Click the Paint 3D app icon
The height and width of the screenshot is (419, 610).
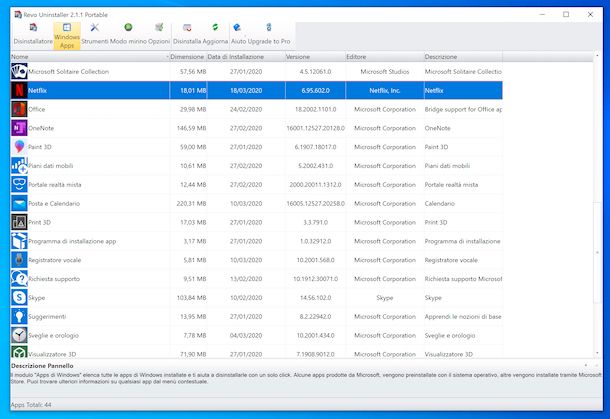[19, 147]
